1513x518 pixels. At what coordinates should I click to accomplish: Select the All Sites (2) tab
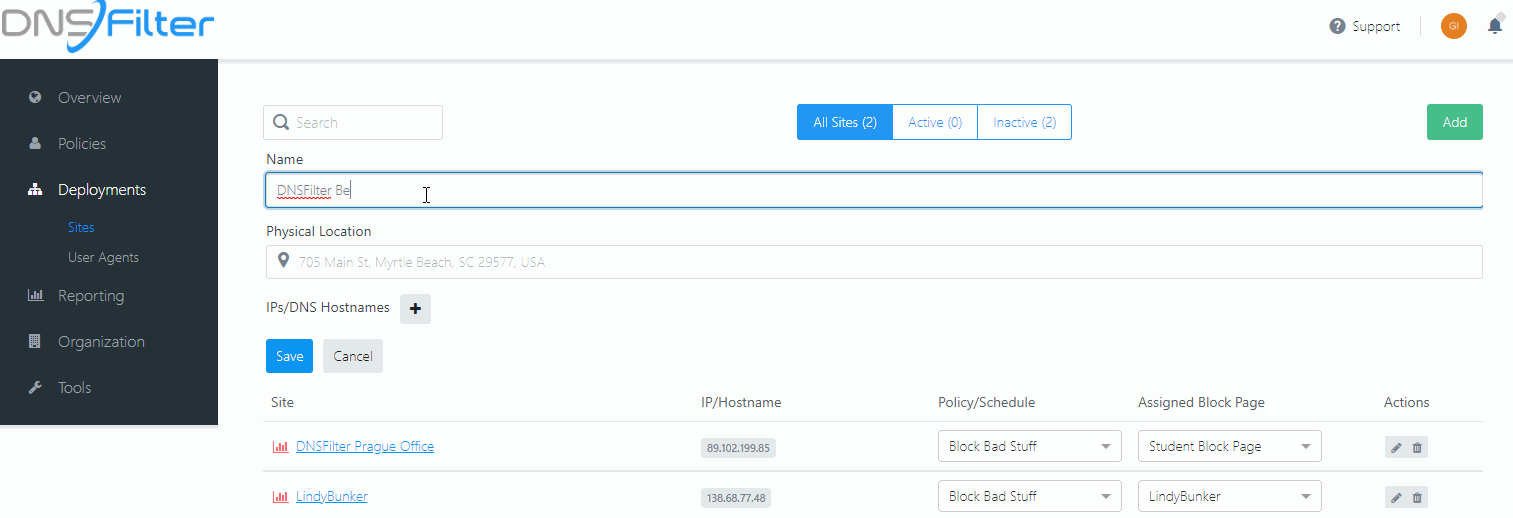point(845,122)
